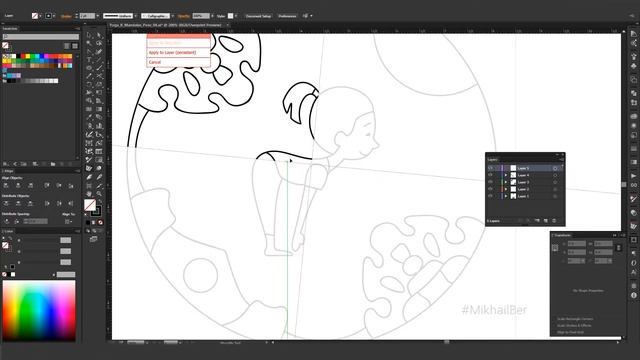
Task: Click Layer 5 target circle
Action: click(x=555, y=168)
